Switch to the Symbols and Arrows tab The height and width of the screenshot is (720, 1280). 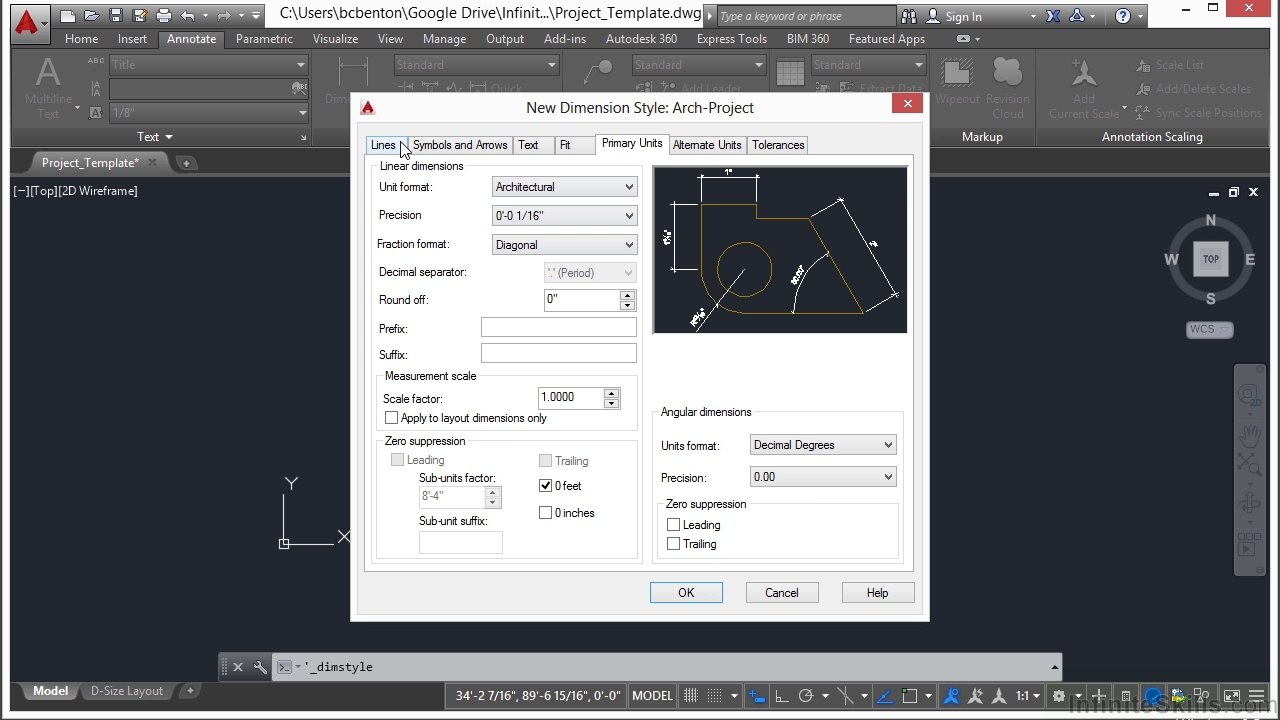(x=460, y=145)
